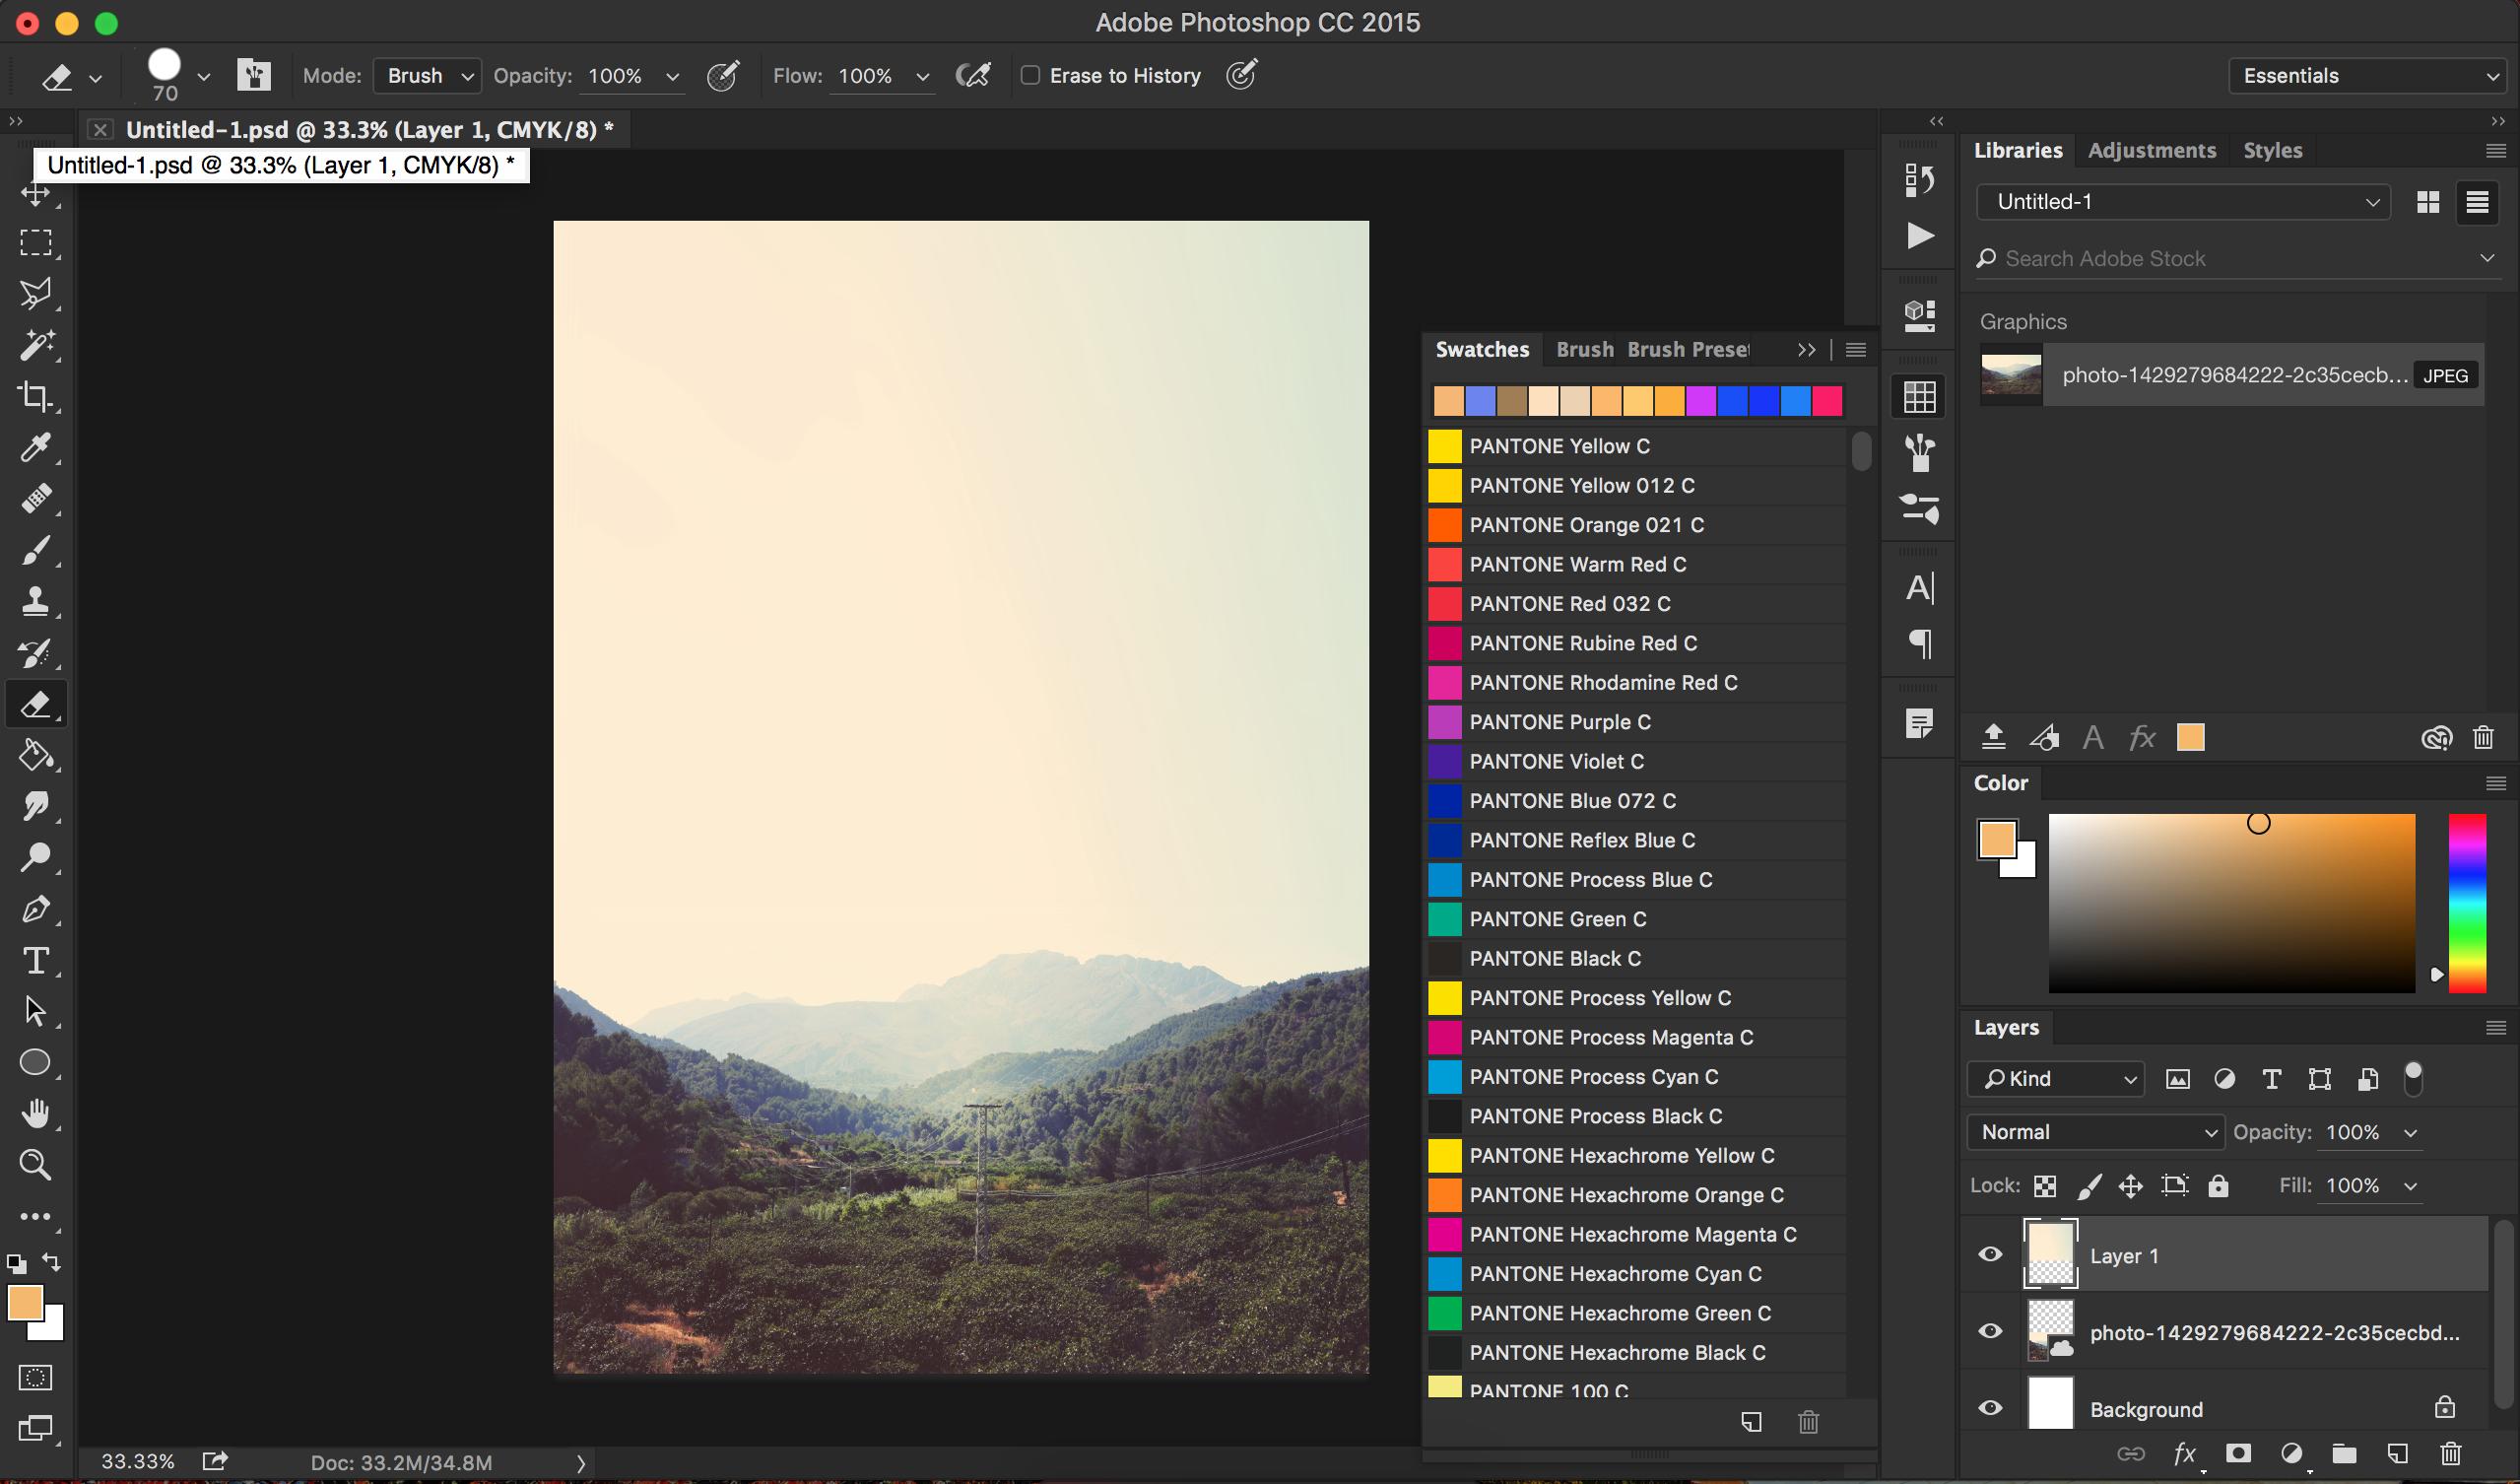Click the Add Library item icon
Image resolution: width=2520 pixels, height=1484 pixels.
pos(1990,737)
